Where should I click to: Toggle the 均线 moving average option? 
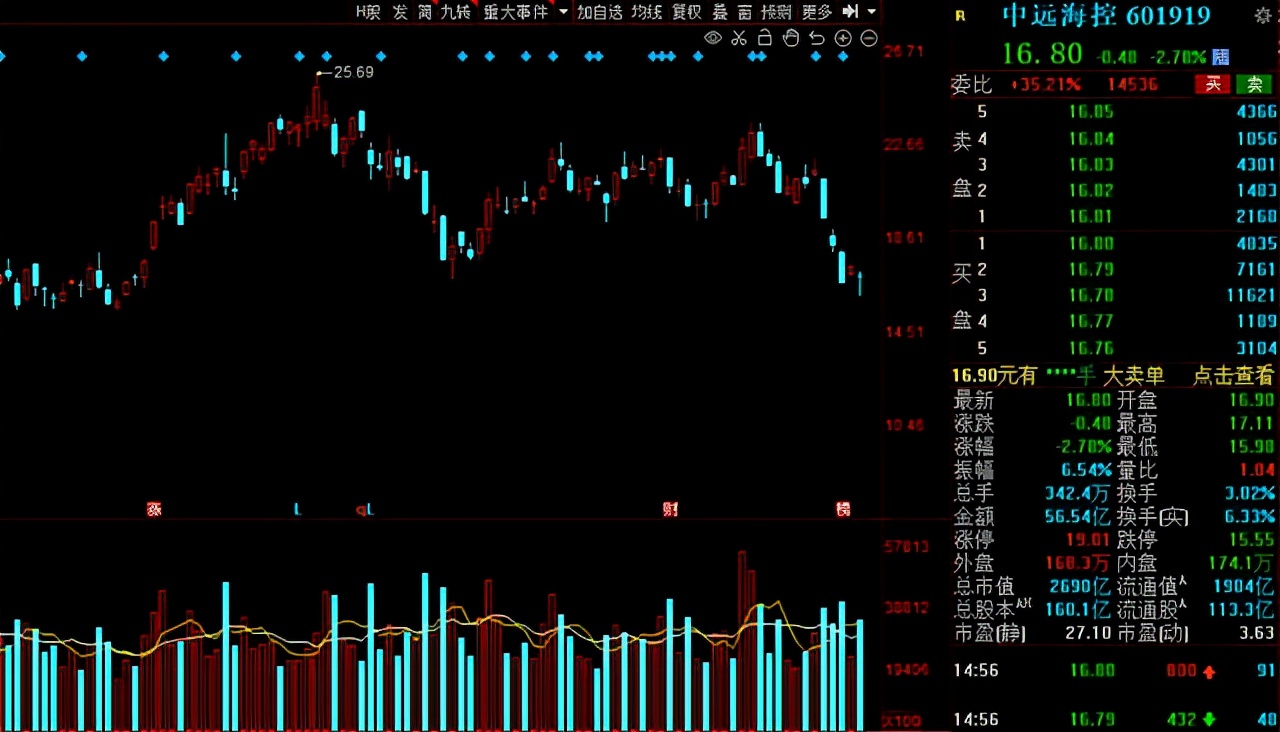(x=647, y=12)
